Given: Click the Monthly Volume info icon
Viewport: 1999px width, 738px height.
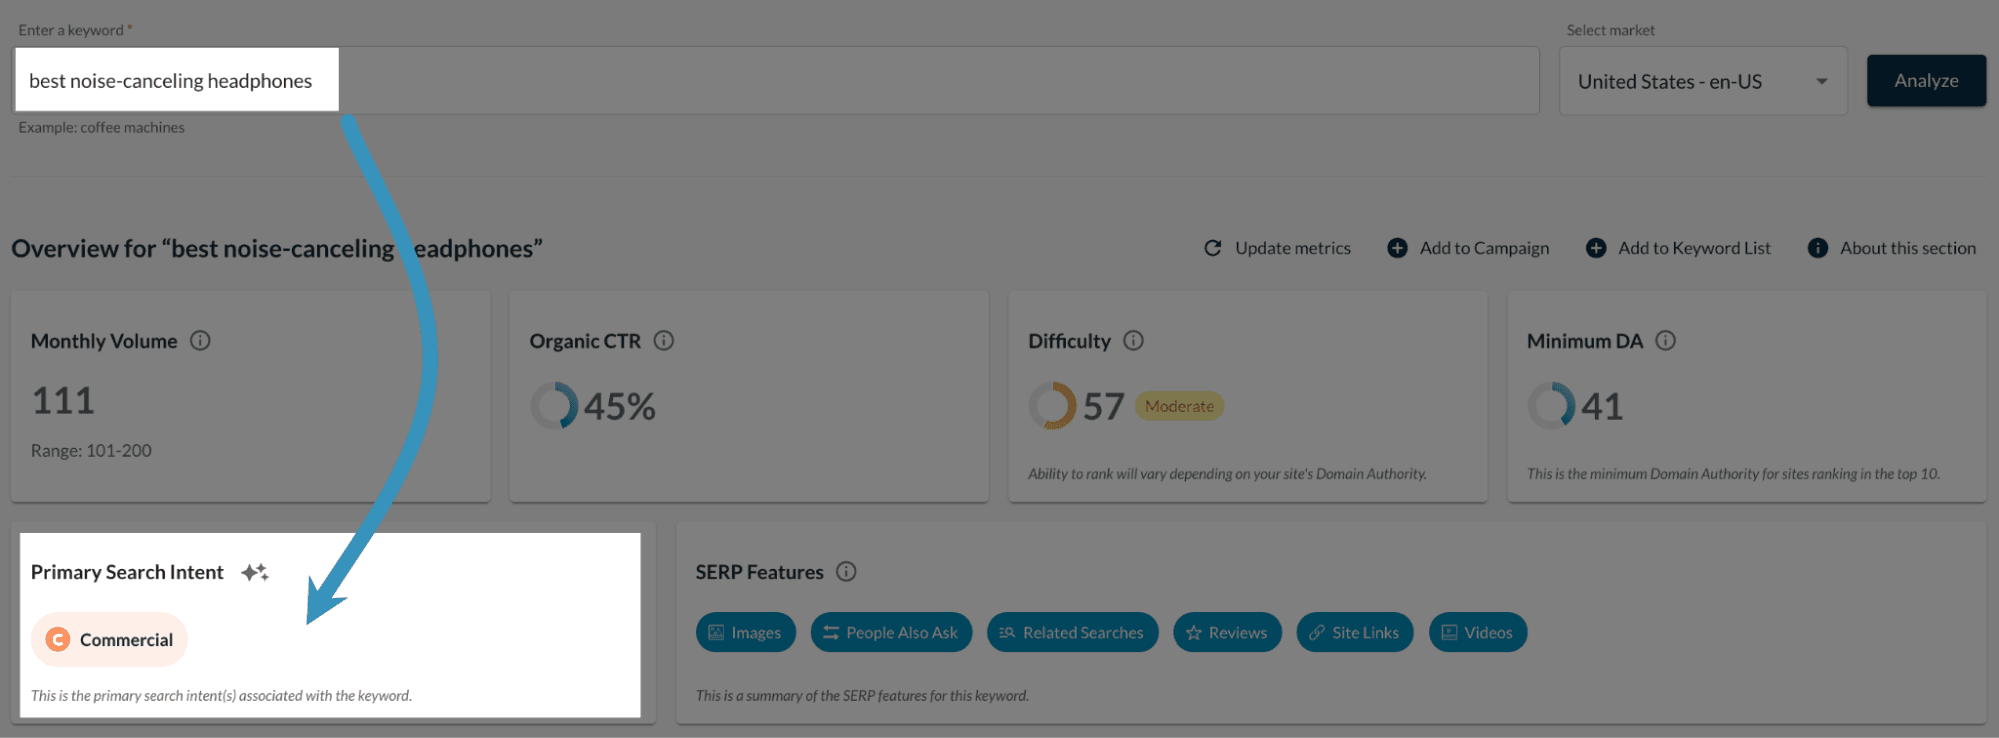Looking at the screenshot, I should (200, 341).
